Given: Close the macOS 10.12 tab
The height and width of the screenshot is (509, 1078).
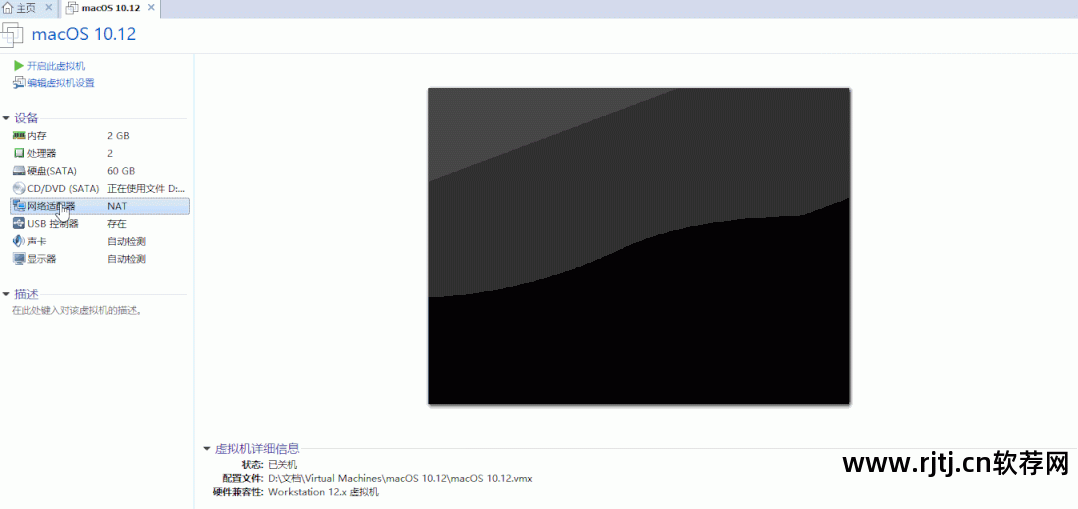Looking at the screenshot, I should 150,8.
